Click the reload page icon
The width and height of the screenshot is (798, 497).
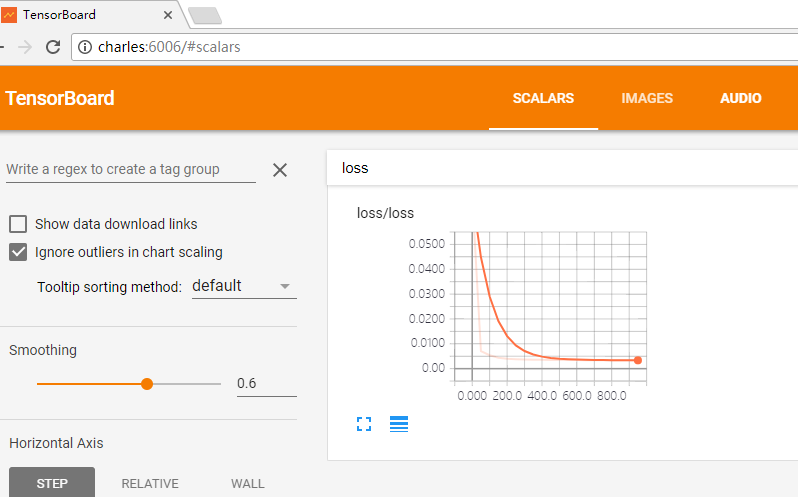click(x=53, y=47)
